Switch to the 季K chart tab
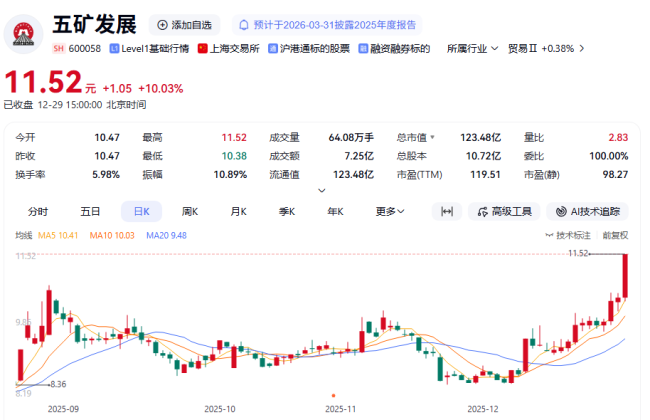650x420 pixels. tap(287, 211)
